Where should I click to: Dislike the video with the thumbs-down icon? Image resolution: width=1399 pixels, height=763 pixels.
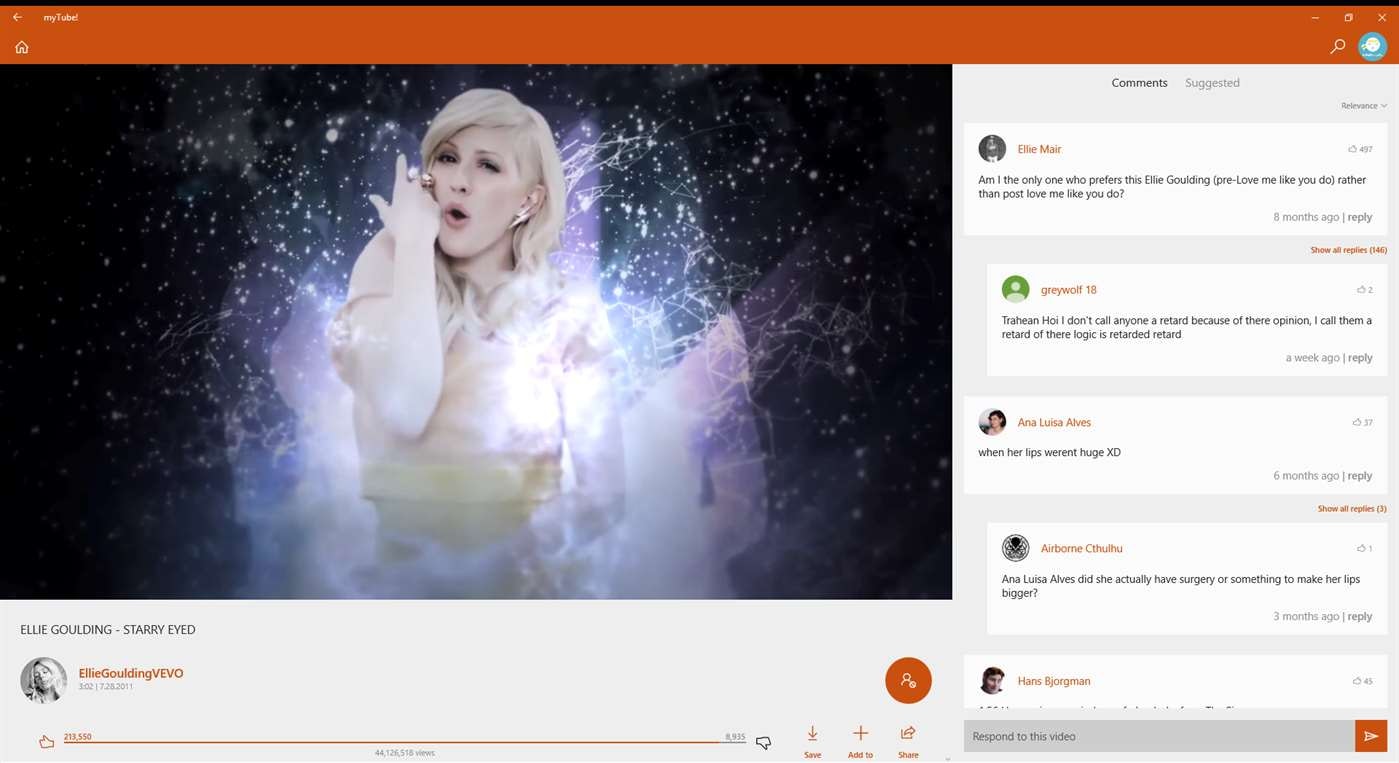(x=763, y=742)
